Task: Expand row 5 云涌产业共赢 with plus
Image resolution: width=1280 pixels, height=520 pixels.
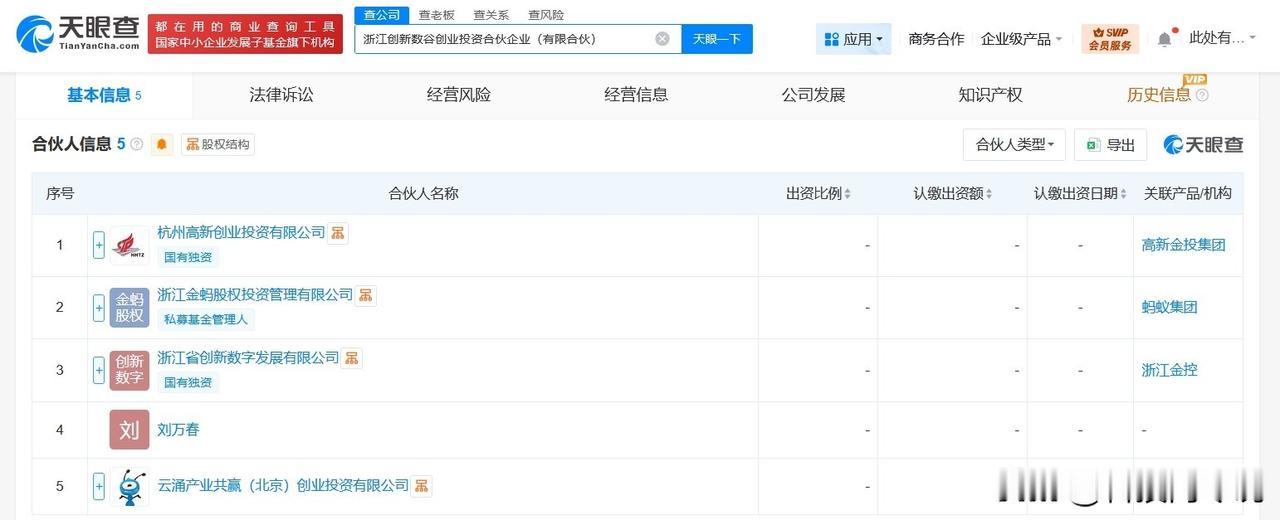Action: click(x=99, y=487)
